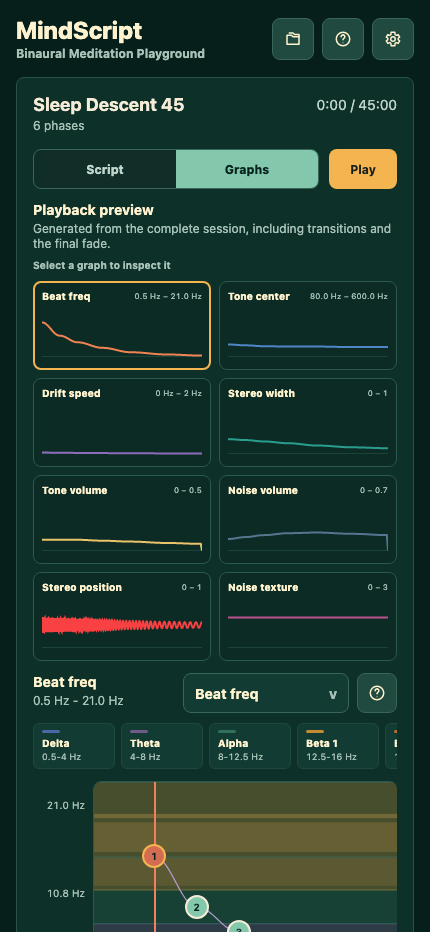Select the Noise texture graph card
The image size is (430, 932).
(307, 616)
